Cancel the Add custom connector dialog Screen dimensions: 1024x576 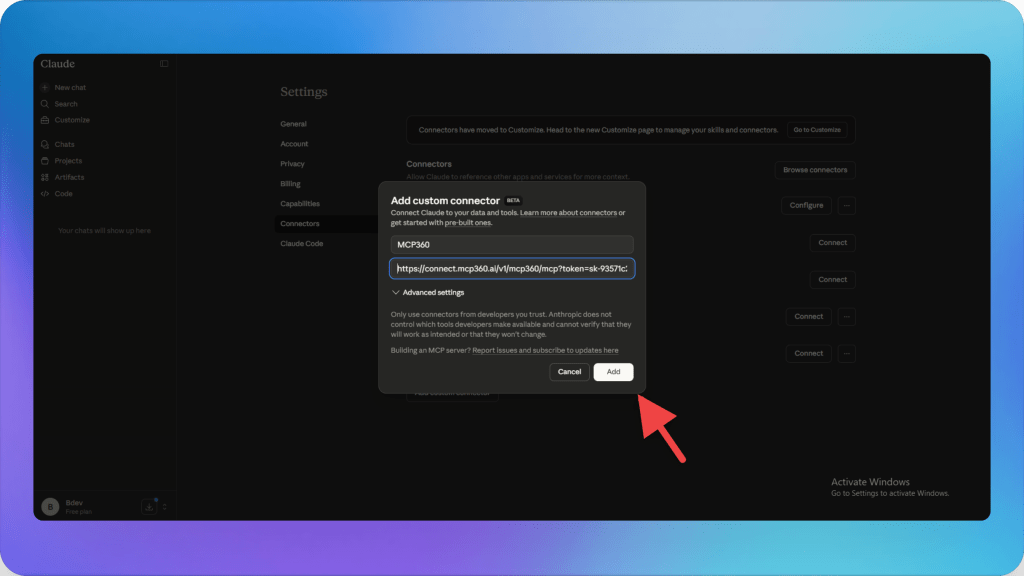[569, 372]
